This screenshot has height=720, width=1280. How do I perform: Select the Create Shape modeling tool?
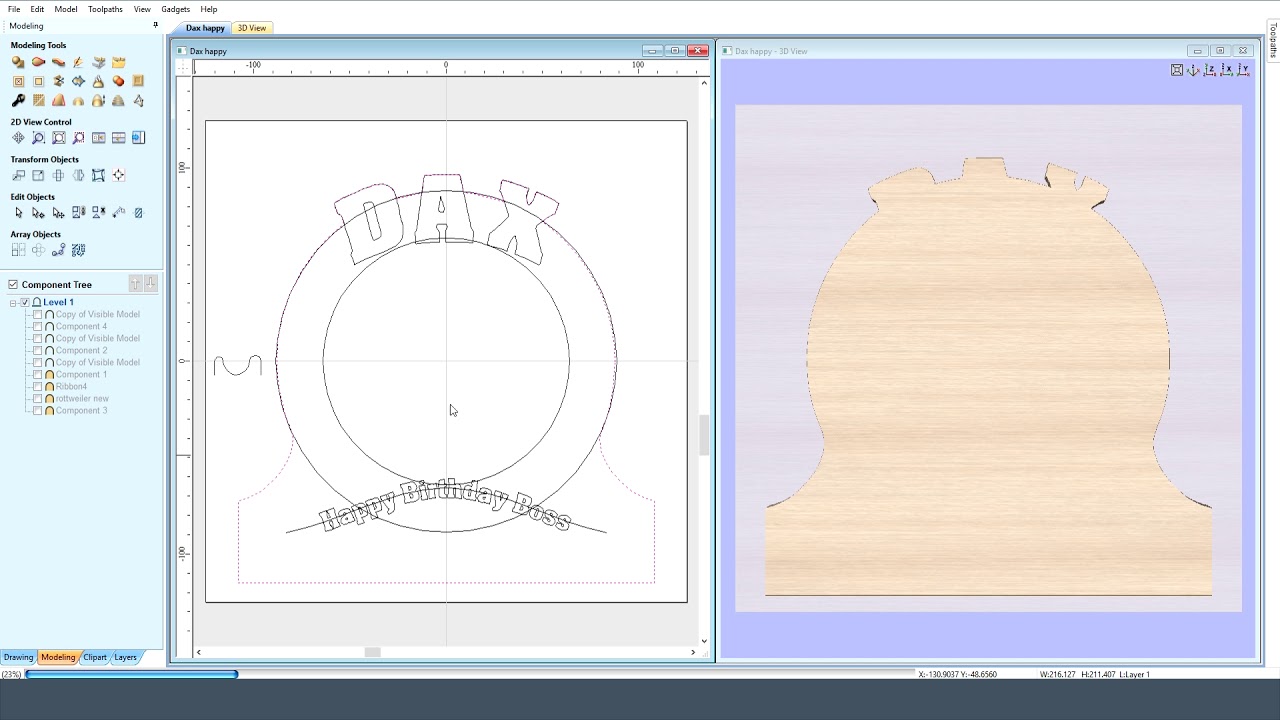click(x=17, y=61)
